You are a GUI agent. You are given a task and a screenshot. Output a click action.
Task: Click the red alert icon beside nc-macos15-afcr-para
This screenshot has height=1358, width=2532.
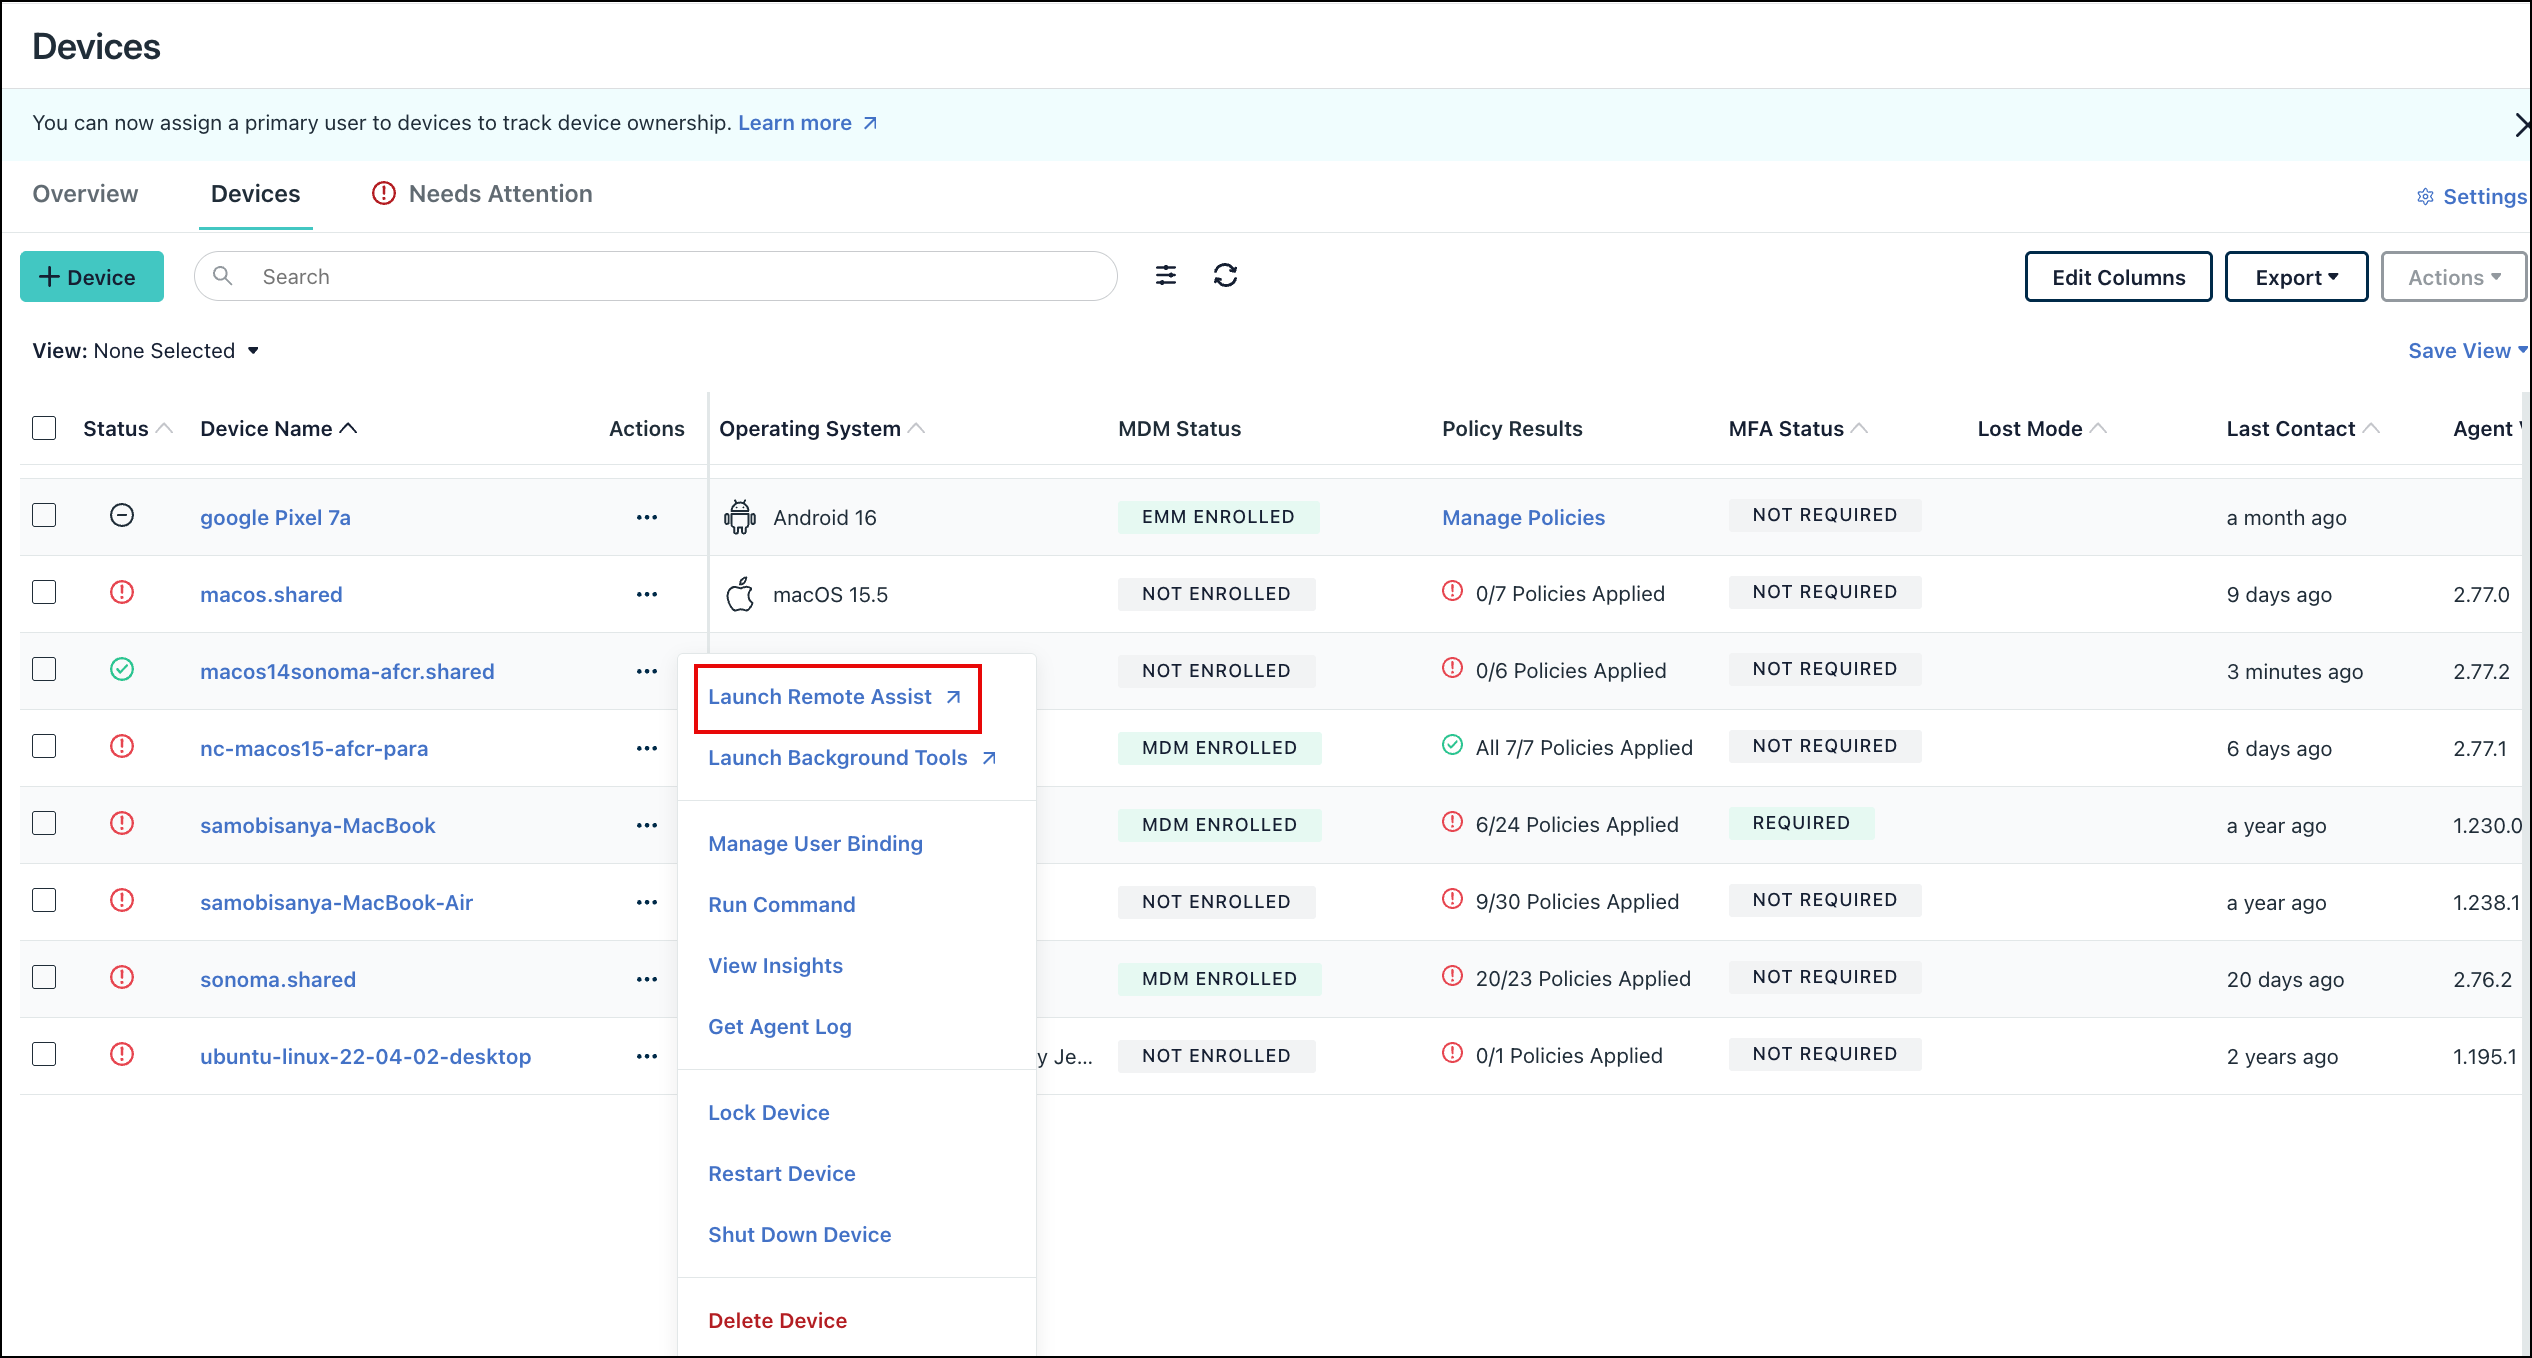tap(122, 747)
